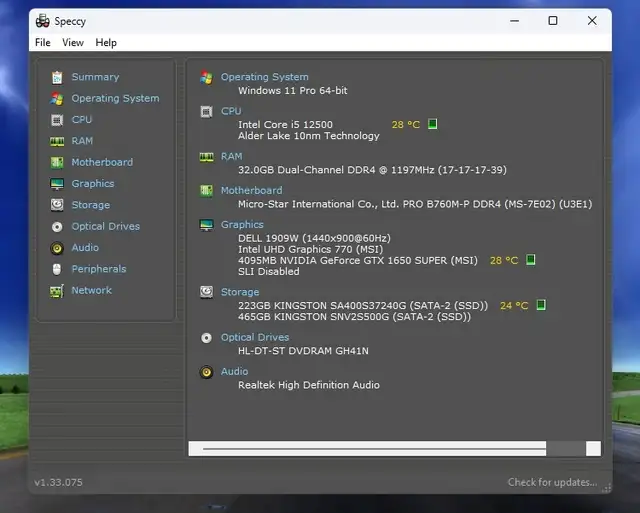Click the Audio heading link in summary
This screenshot has height=513, width=640.
tap(234, 371)
